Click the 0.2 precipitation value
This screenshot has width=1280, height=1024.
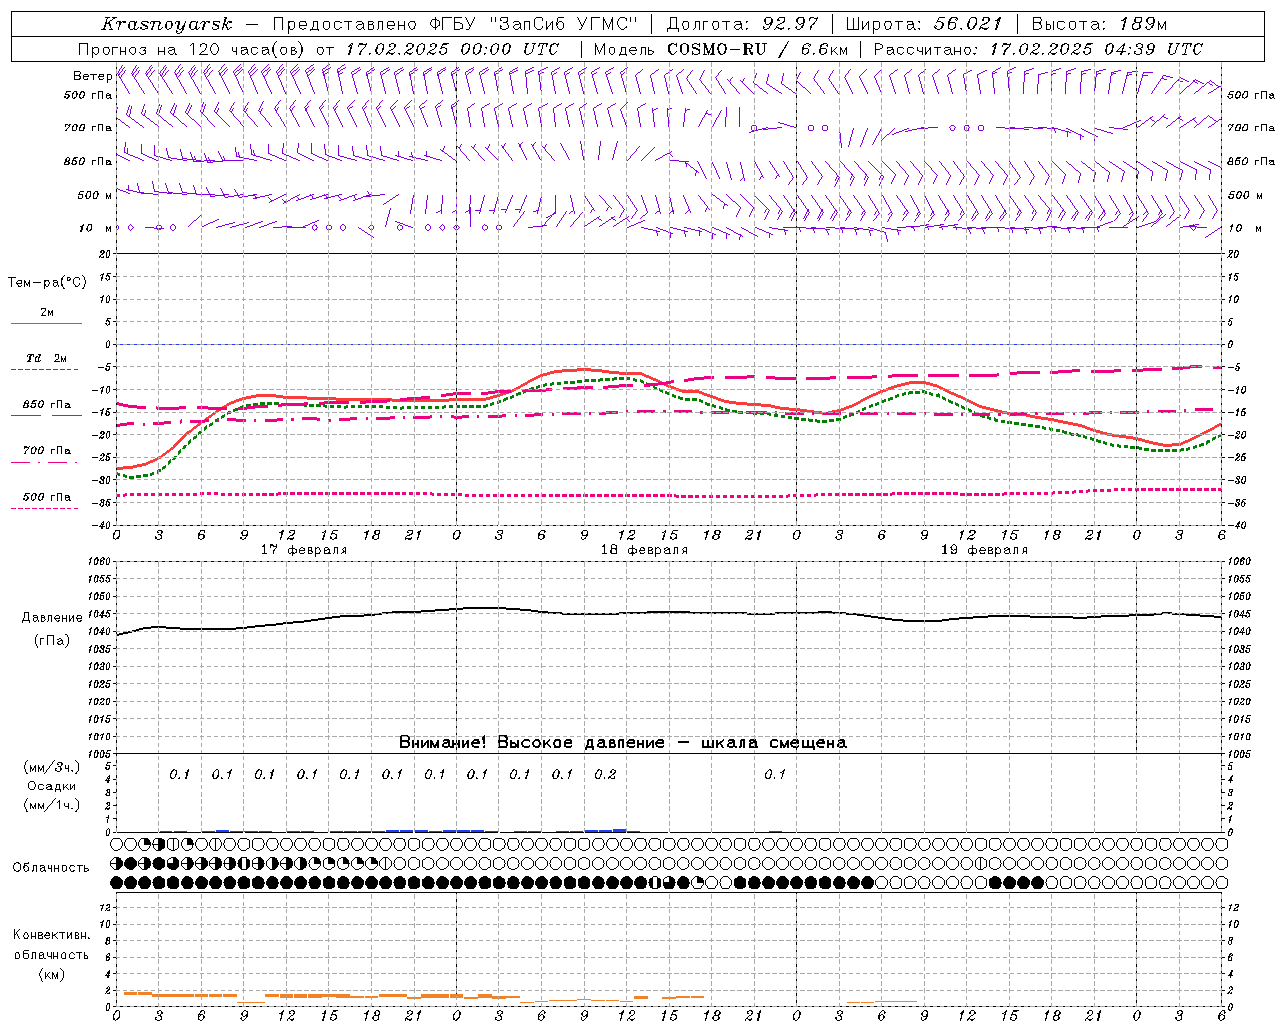pyautogui.click(x=605, y=774)
